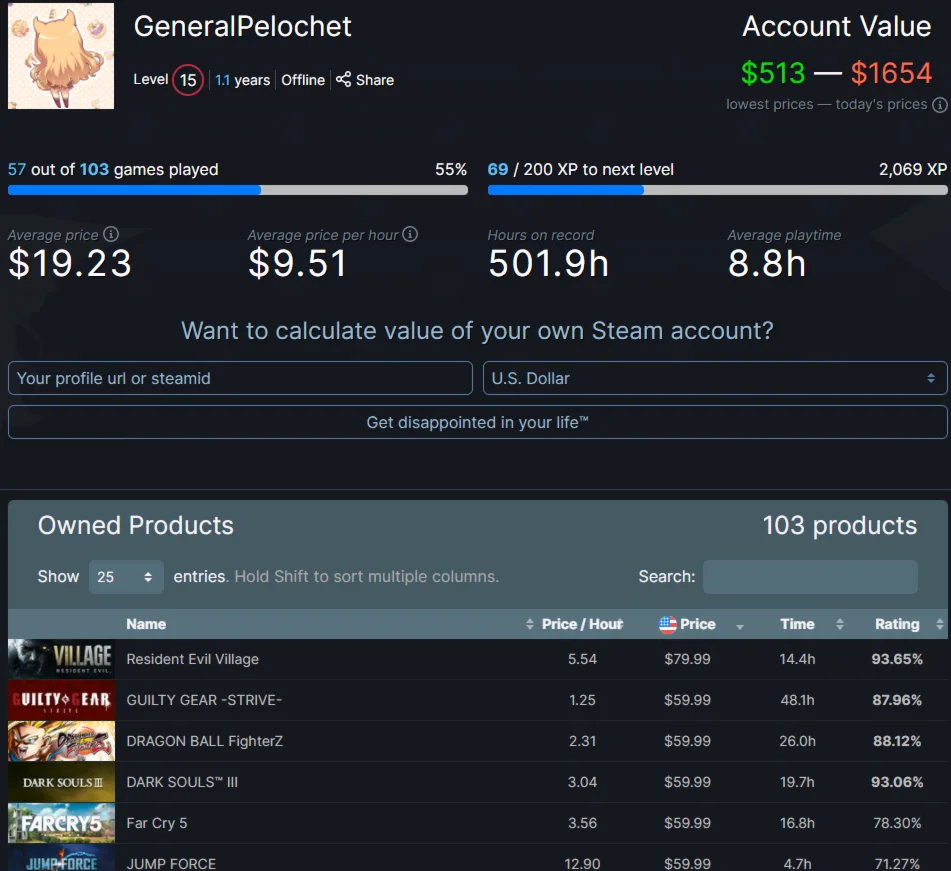Click the Average price info icon
Image resolution: width=951 pixels, height=871 pixels.
[x=111, y=234]
